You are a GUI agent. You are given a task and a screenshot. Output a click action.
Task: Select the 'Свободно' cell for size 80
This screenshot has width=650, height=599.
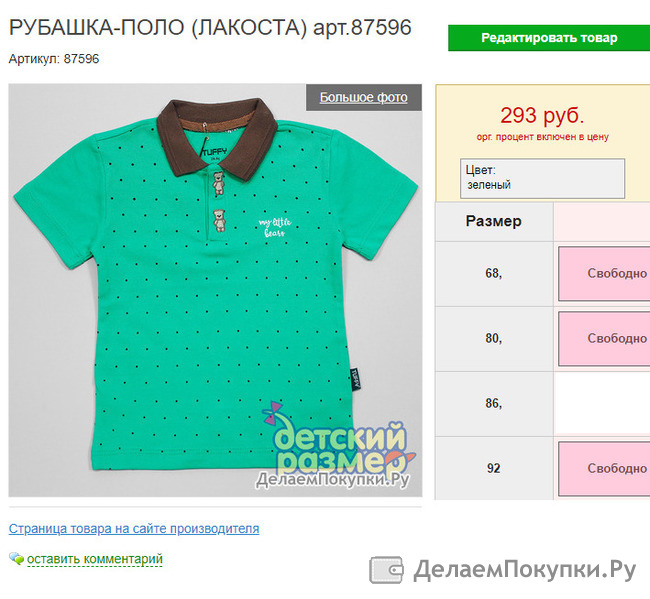pyautogui.click(x=604, y=339)
